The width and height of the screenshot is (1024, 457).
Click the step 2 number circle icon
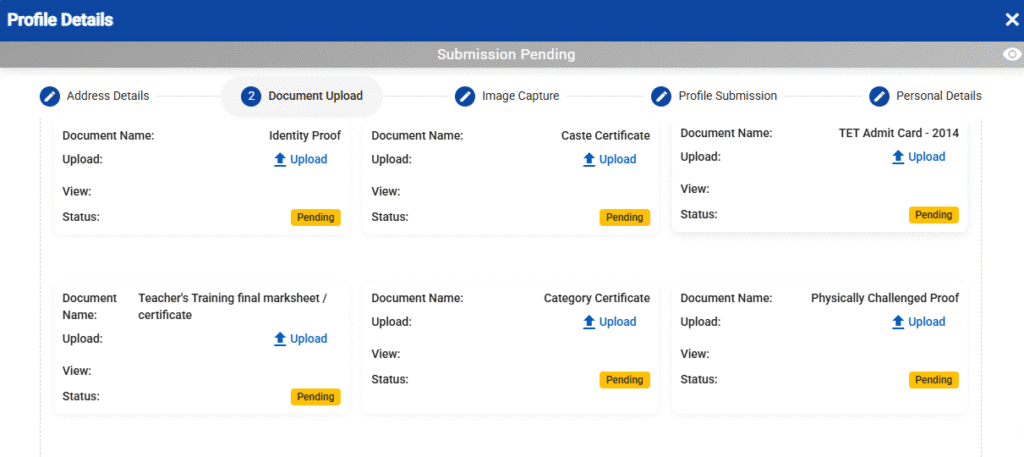click(252, 96)
